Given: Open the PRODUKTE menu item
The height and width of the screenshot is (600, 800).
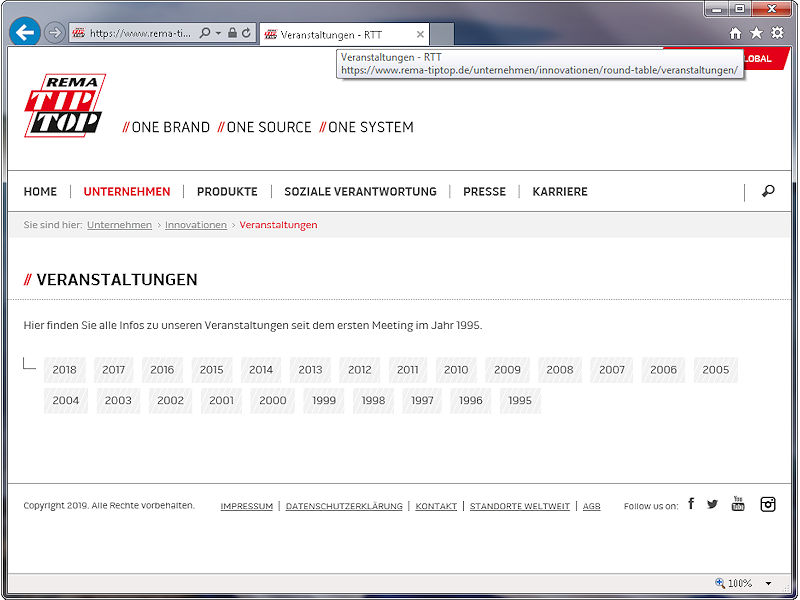Looking at the screenshot, I should click(227, 192).
